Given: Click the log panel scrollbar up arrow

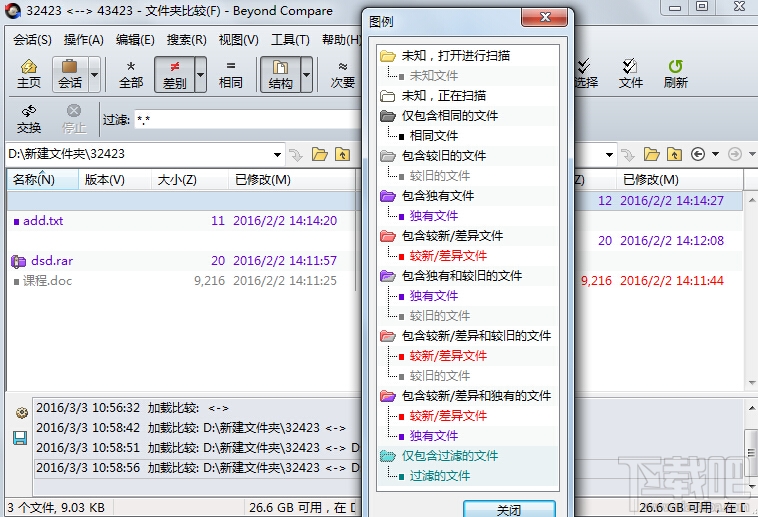Looking at the screenshot, I should click(x=752, y=409).
